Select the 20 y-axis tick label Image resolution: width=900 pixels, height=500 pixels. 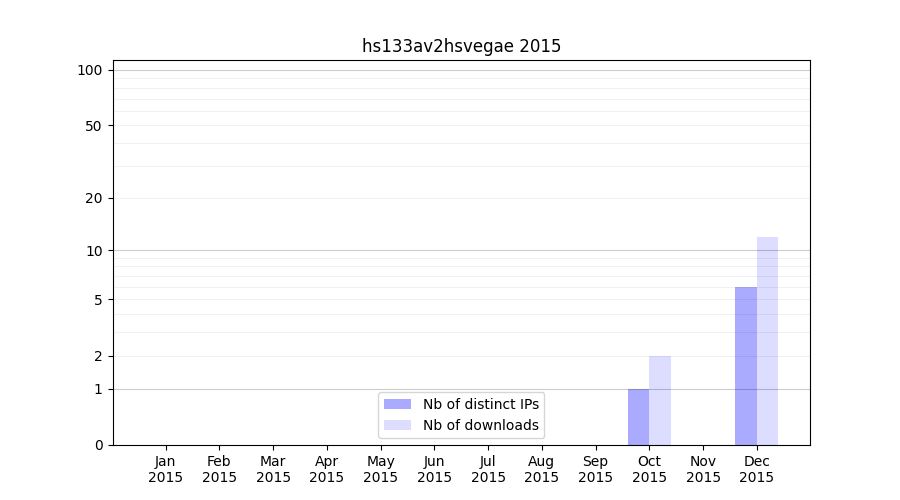tap(93, 198)
